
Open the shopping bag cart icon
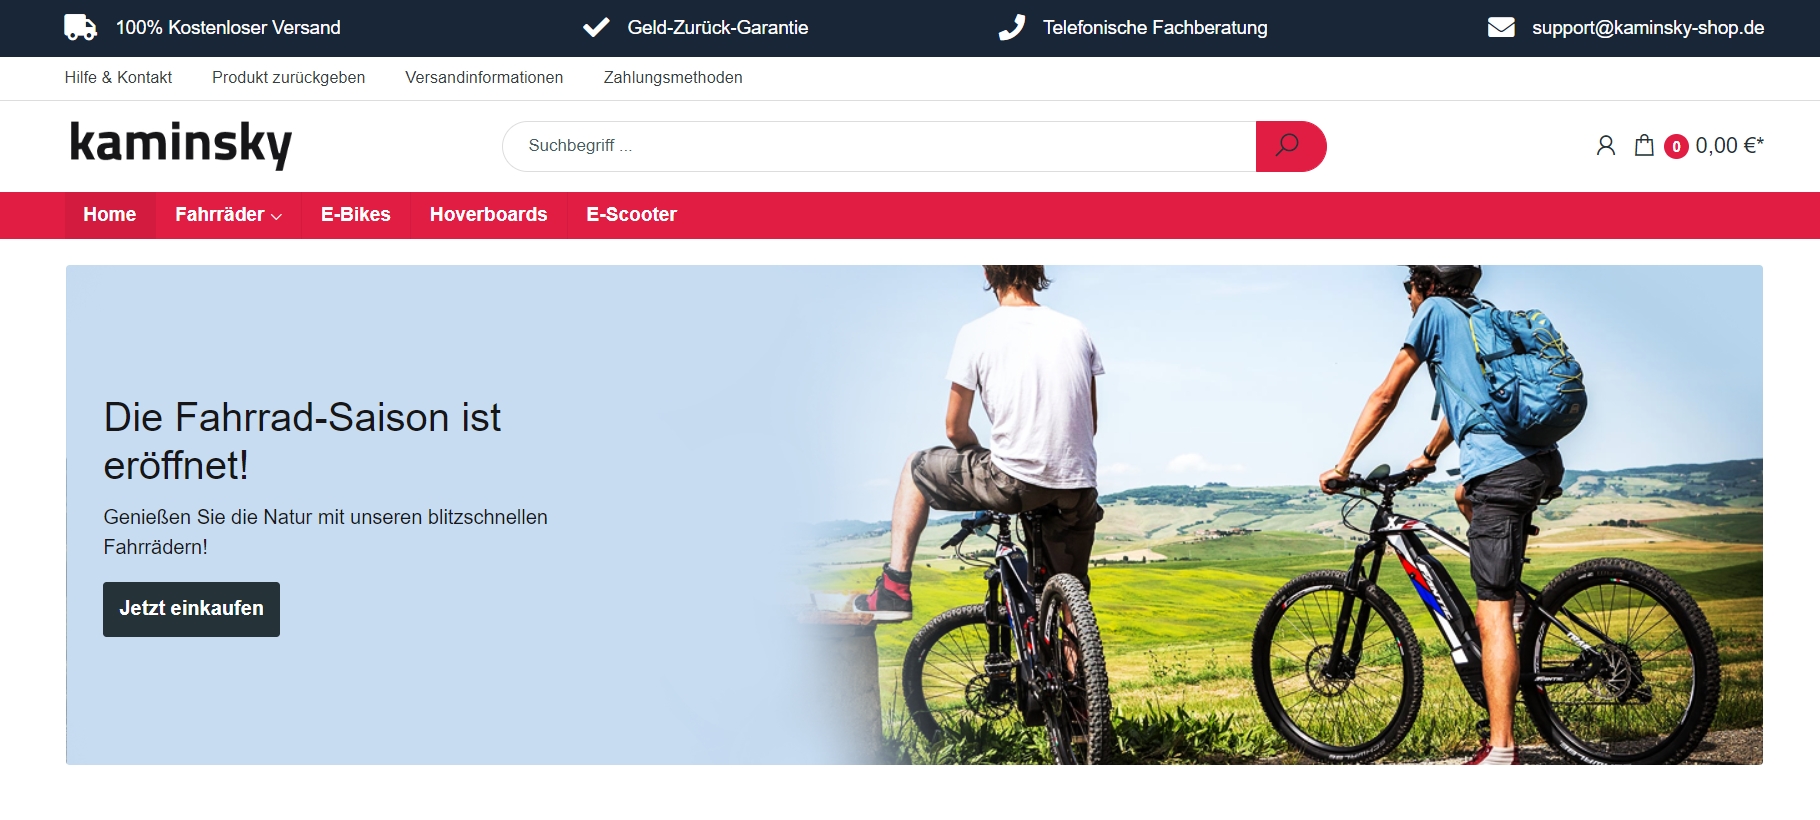click(1644, 146)
